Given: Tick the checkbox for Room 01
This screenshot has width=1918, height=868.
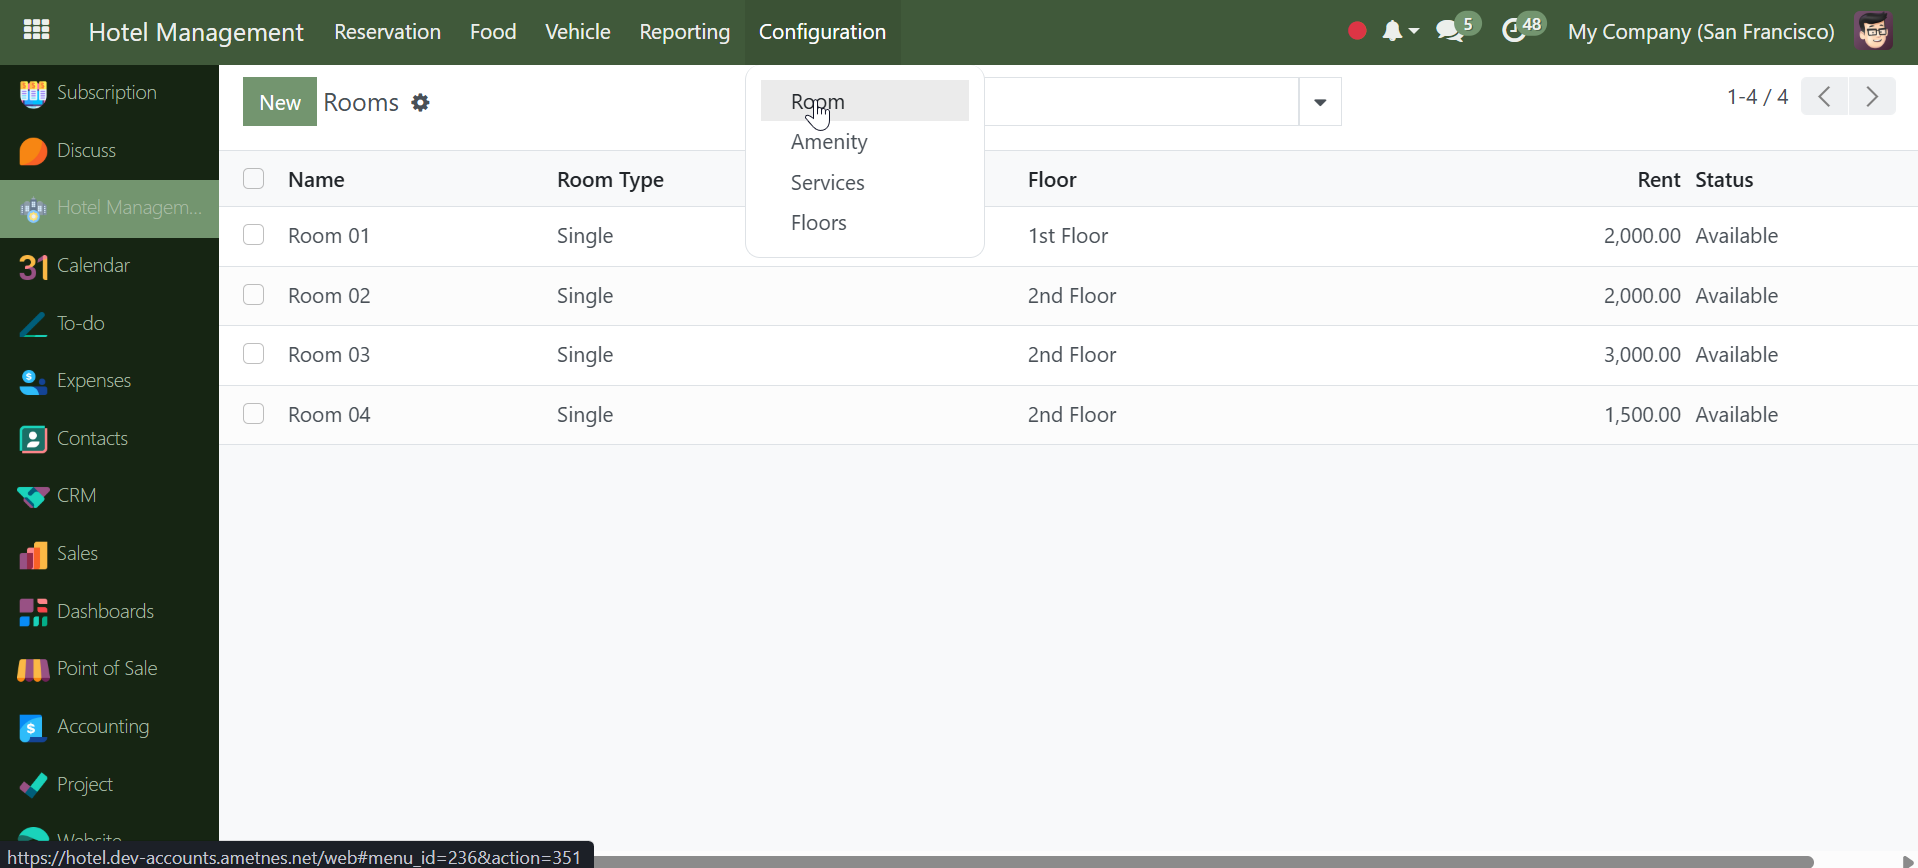Looking at the screenshot, I should coord(254,235).
